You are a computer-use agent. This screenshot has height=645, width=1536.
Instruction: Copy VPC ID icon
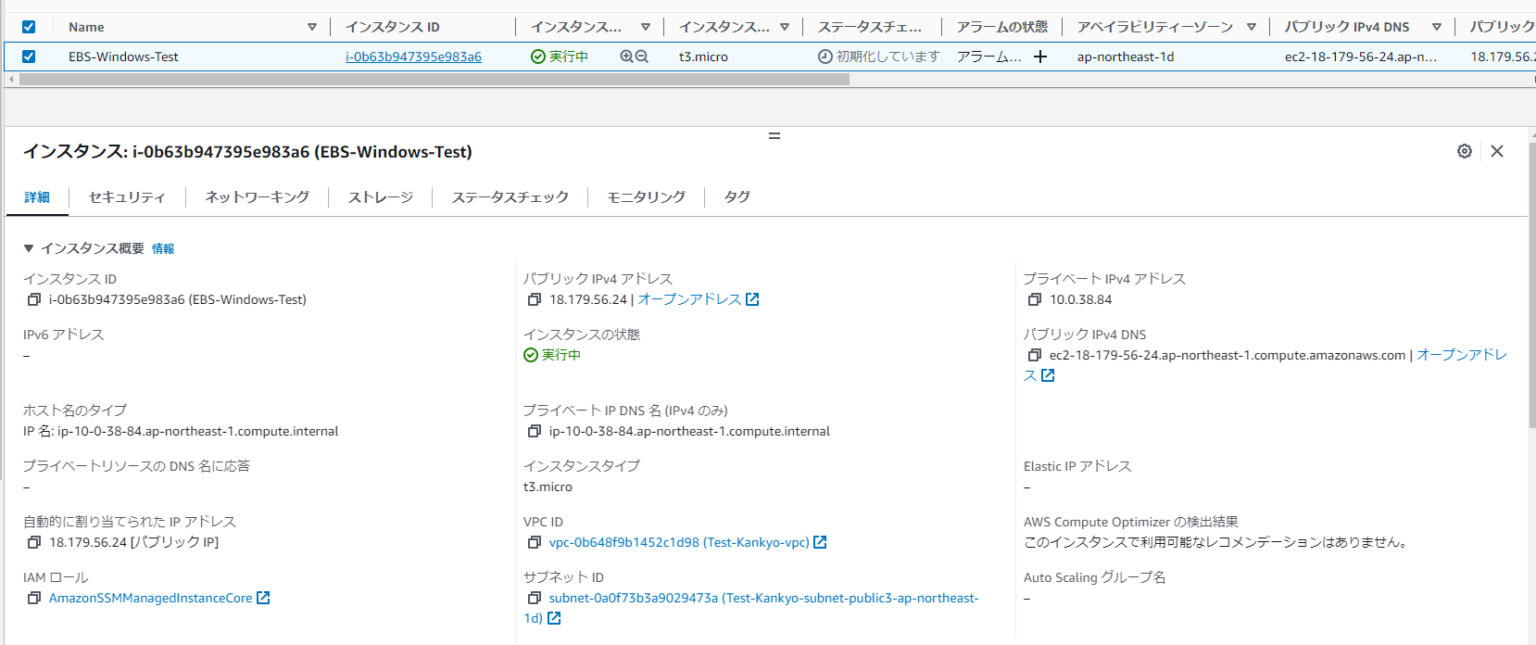(x=534, y=542)
